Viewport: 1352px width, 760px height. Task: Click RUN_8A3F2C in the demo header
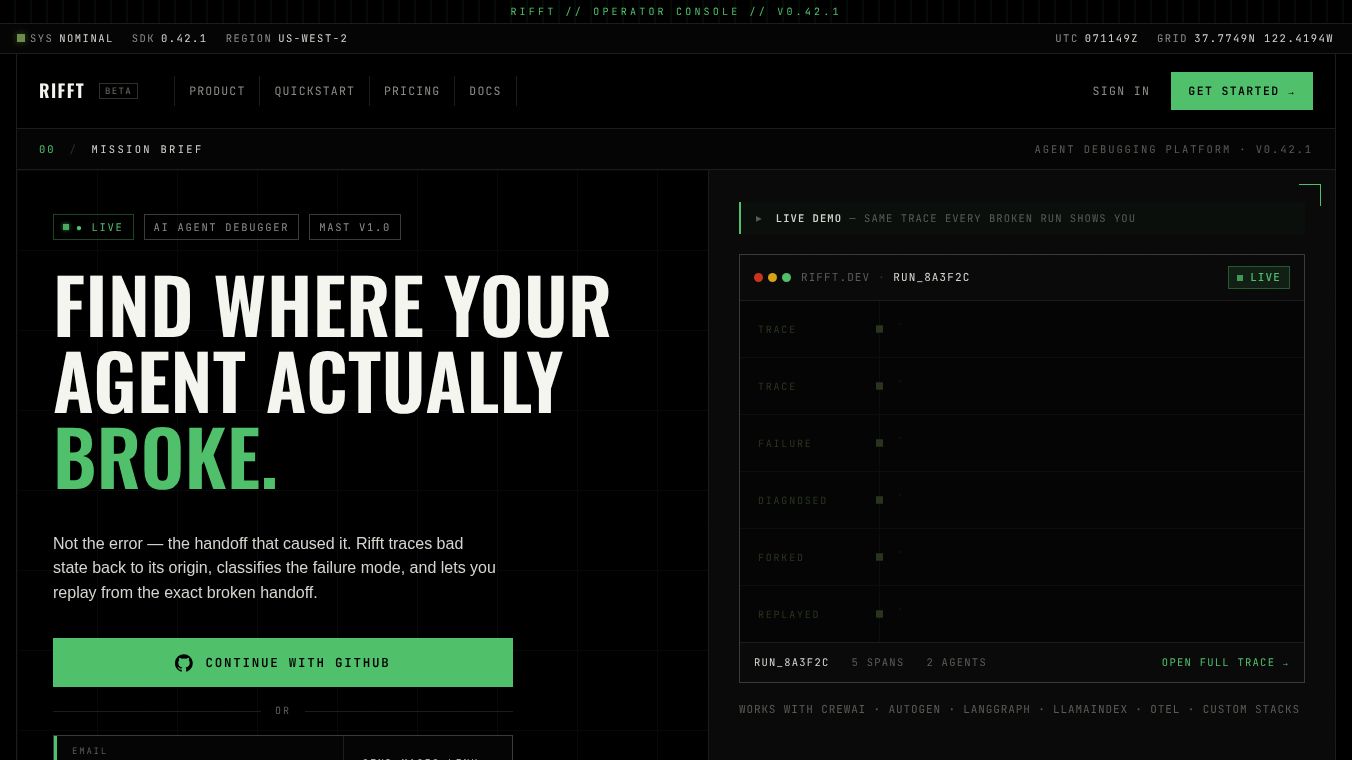(x=931, y=277)
